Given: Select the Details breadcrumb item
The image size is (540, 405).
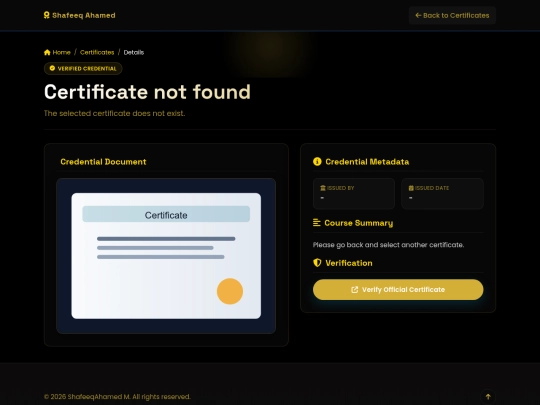Looking at the screenshot, I should coord(134,52).
